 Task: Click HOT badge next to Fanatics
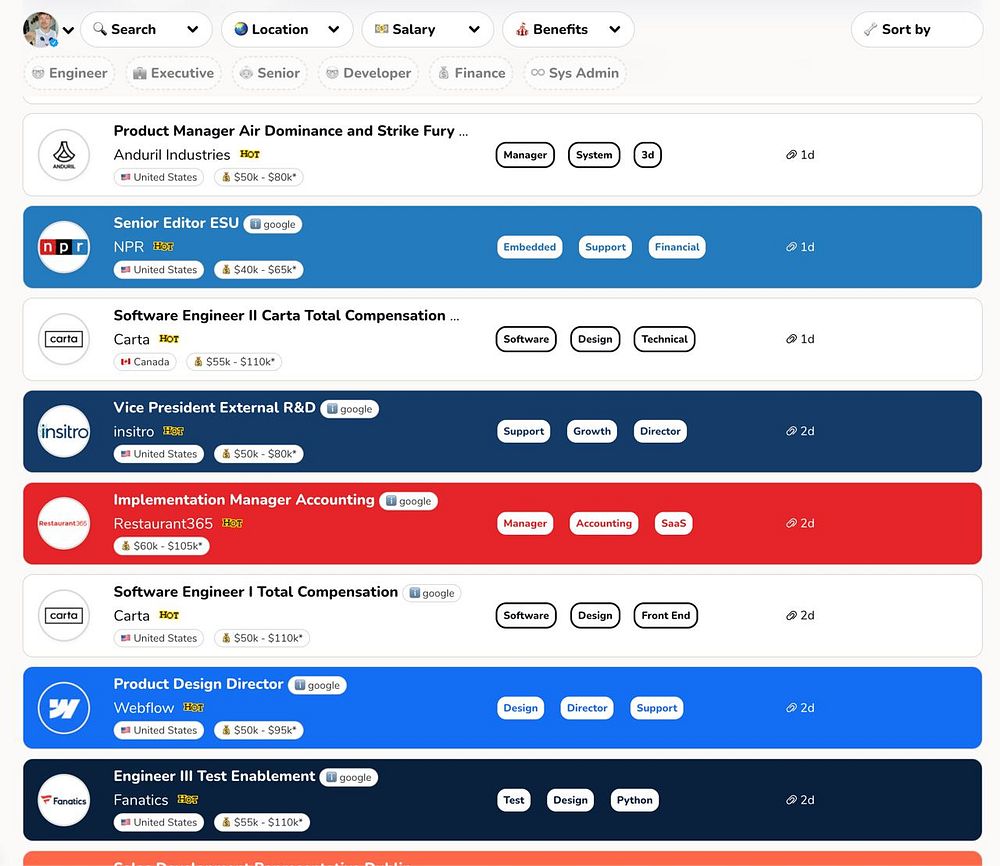[188, 799]
